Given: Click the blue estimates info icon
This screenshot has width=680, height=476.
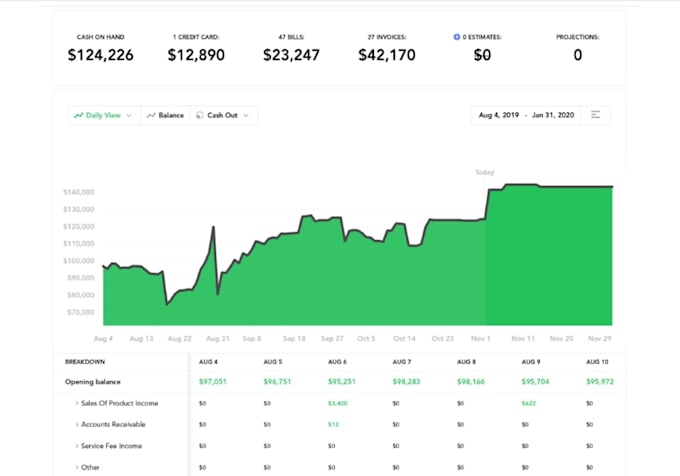Looking at the screenshot, I should click(457, 37).
